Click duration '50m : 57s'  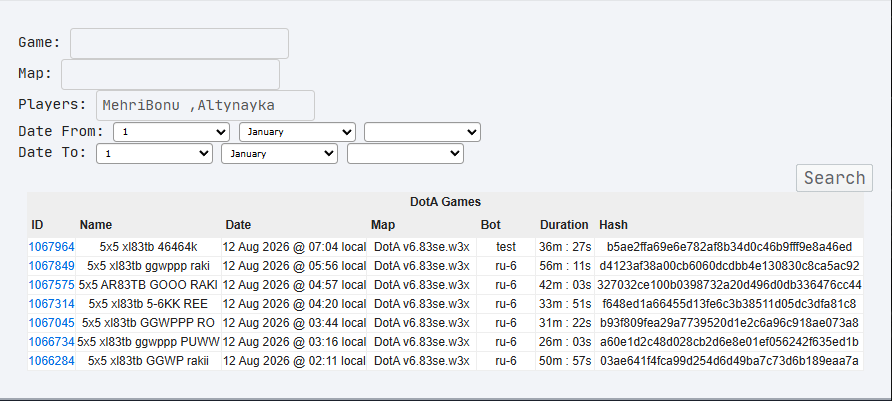pos(565,361)
